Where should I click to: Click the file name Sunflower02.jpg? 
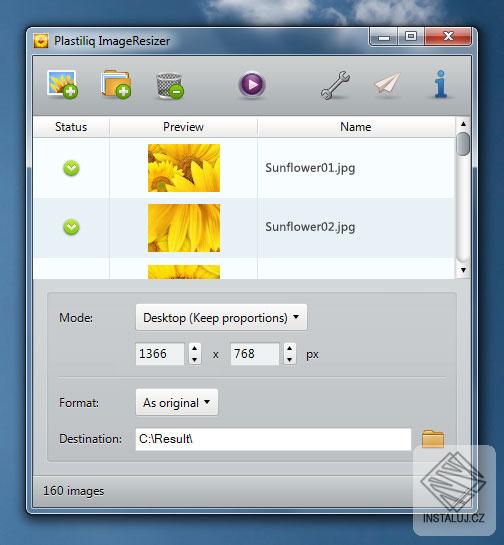point(310,227)
